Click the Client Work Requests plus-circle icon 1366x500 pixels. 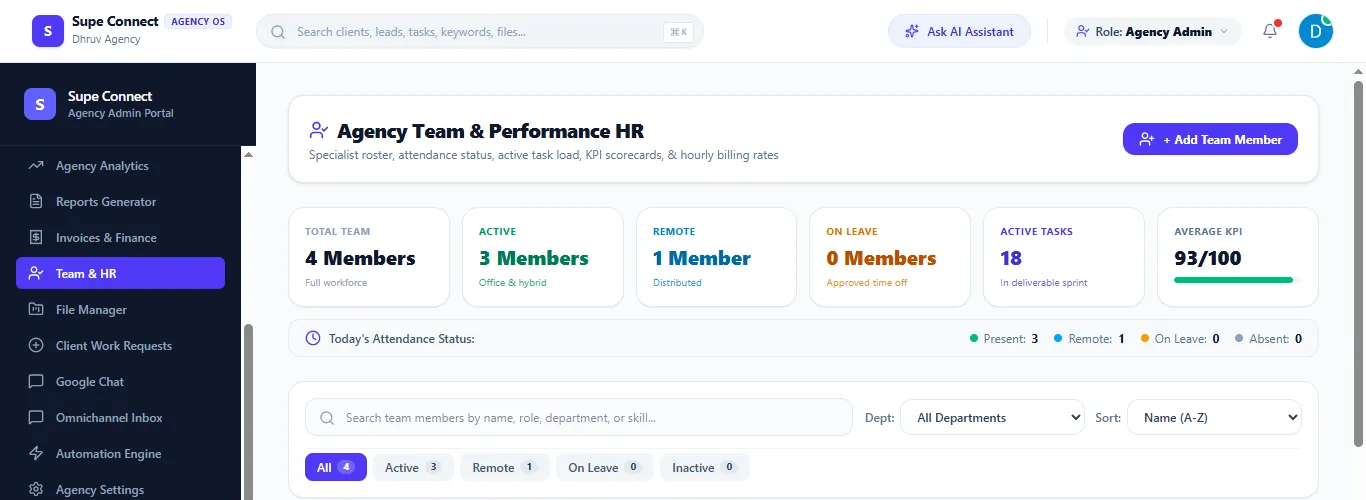click(x=36, y=346)
